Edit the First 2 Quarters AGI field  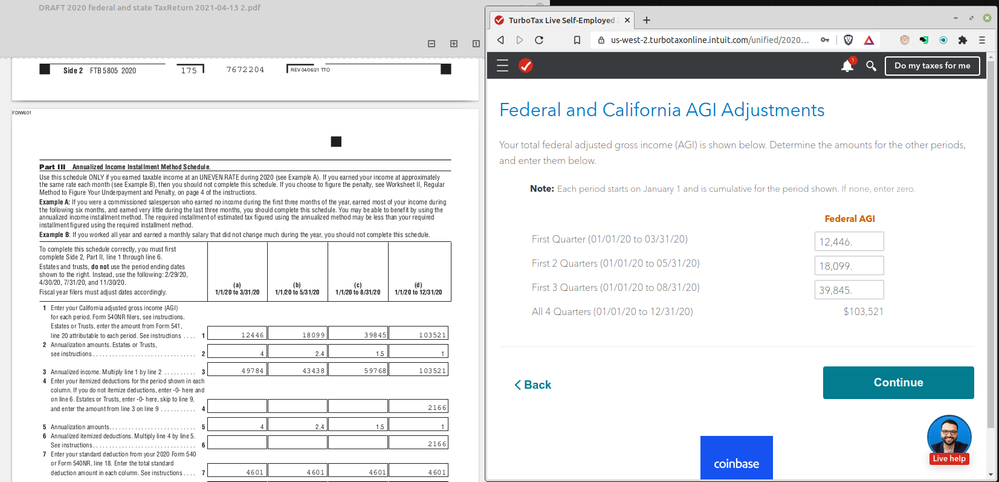tap(849, 266)
